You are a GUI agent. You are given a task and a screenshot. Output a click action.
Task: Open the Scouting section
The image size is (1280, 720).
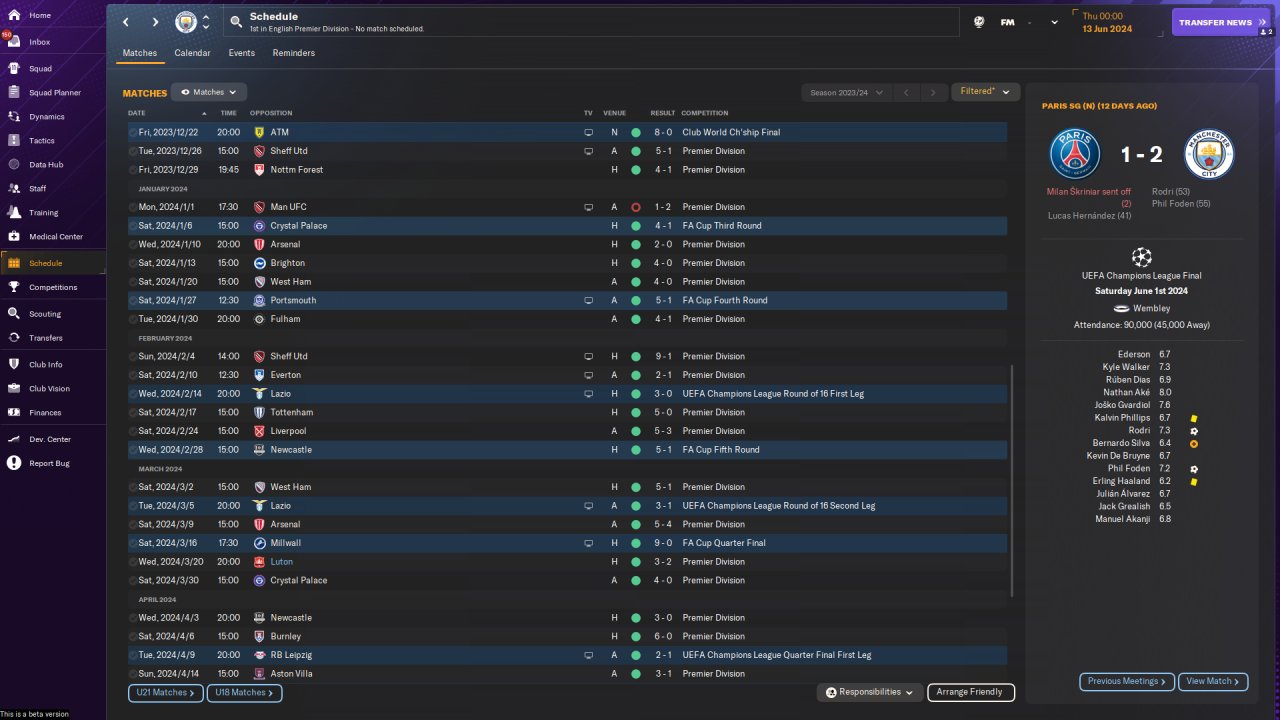coord(45,314)
